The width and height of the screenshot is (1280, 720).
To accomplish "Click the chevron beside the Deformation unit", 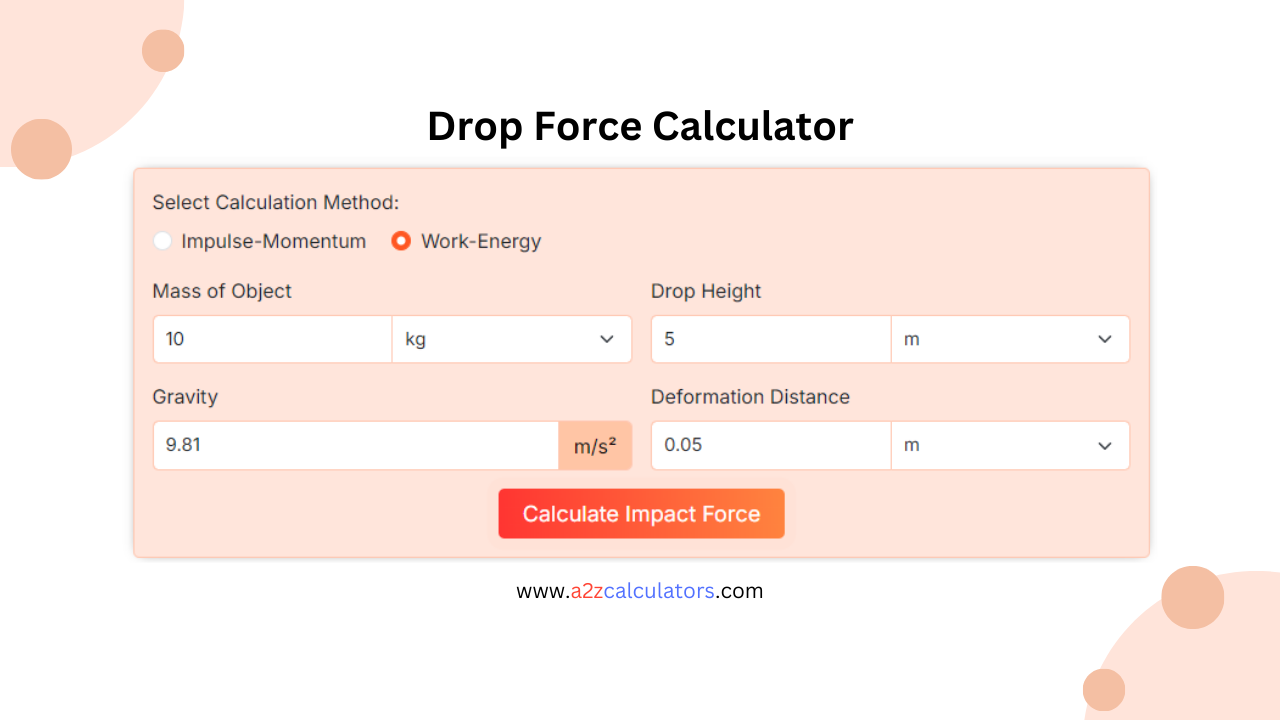I will click(1104, 445).
